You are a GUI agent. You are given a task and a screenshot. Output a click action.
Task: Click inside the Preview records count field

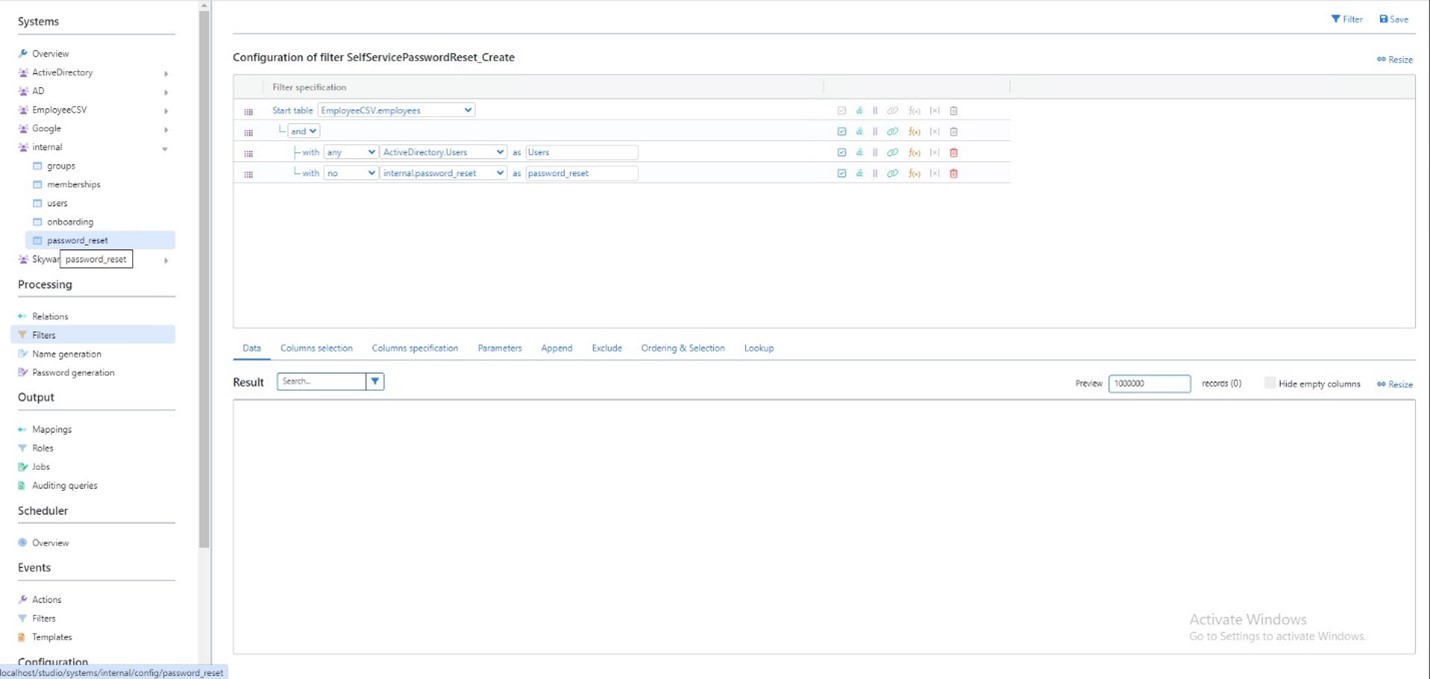pos(1148,383)
